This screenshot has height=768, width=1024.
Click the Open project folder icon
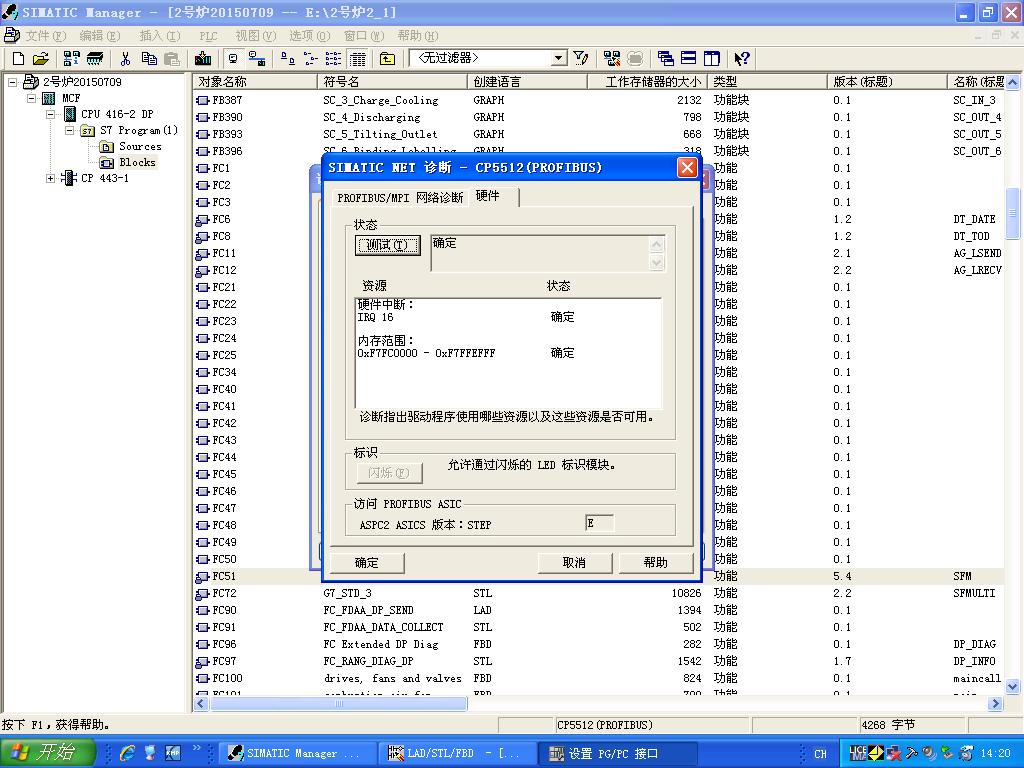pos(40,59)
